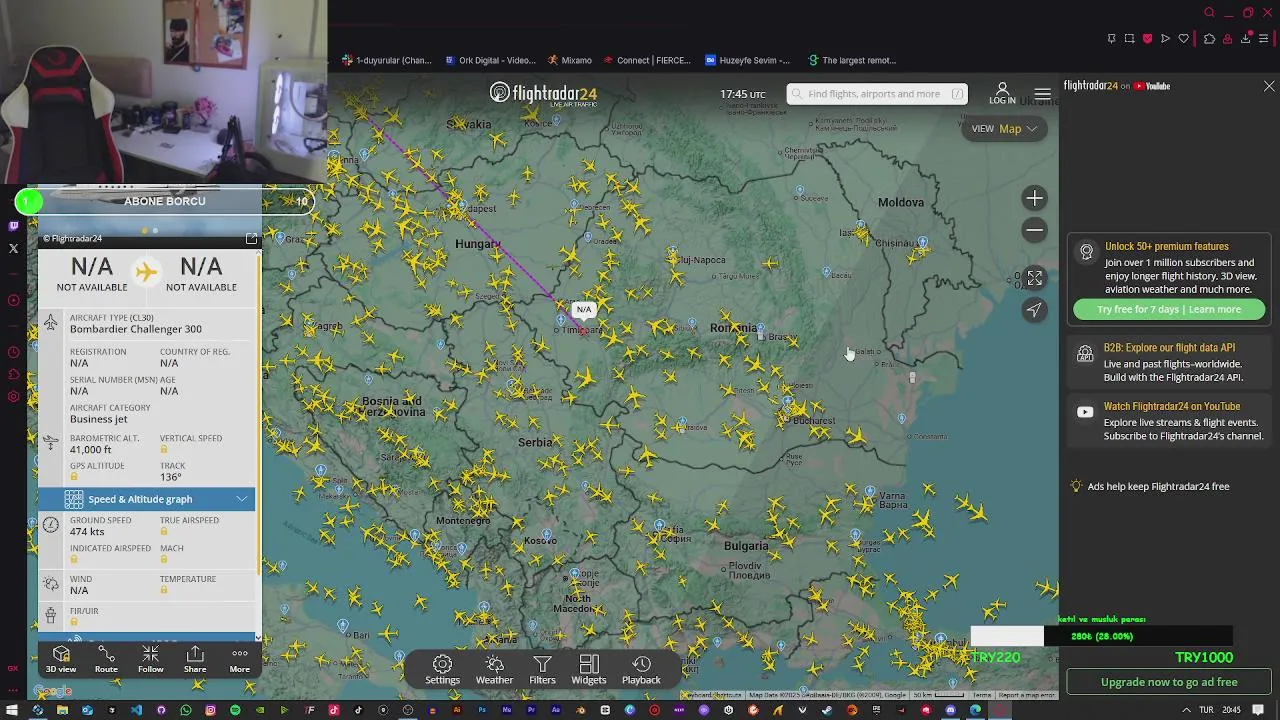Open the 3D view for selected flight

[x=60, y=659]
